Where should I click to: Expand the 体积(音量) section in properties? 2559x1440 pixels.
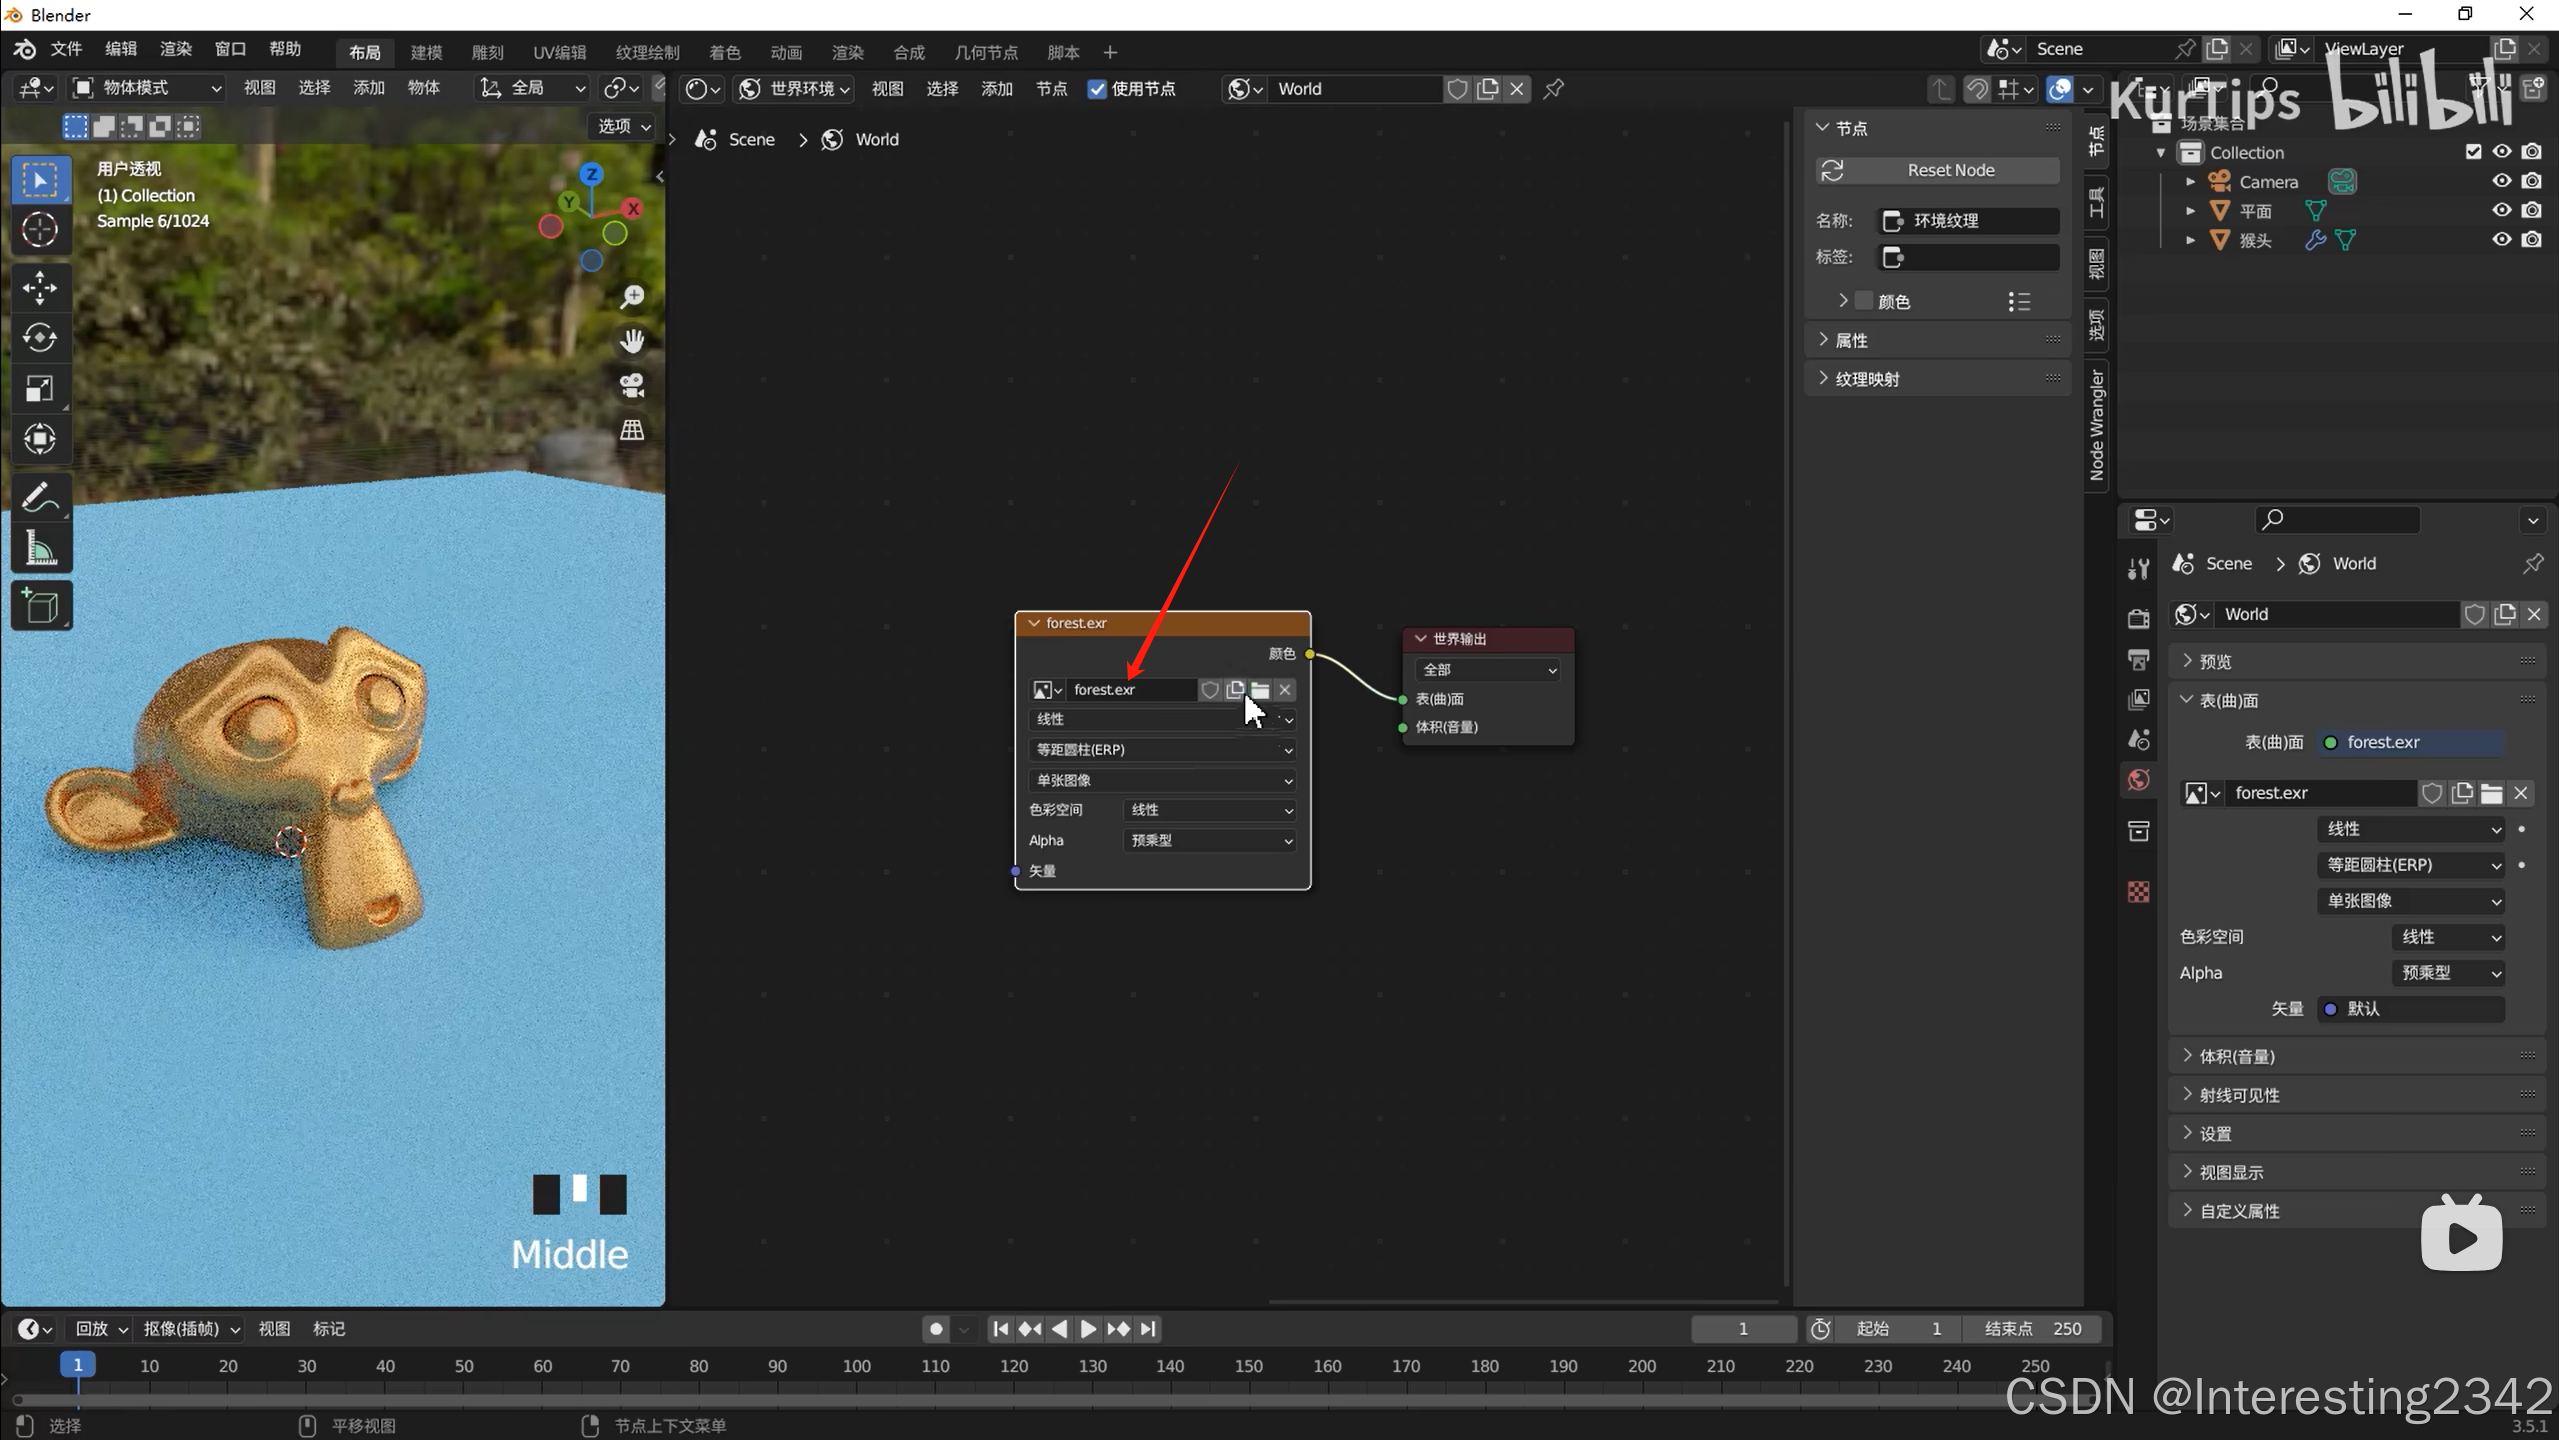tap(2236, 1056)
